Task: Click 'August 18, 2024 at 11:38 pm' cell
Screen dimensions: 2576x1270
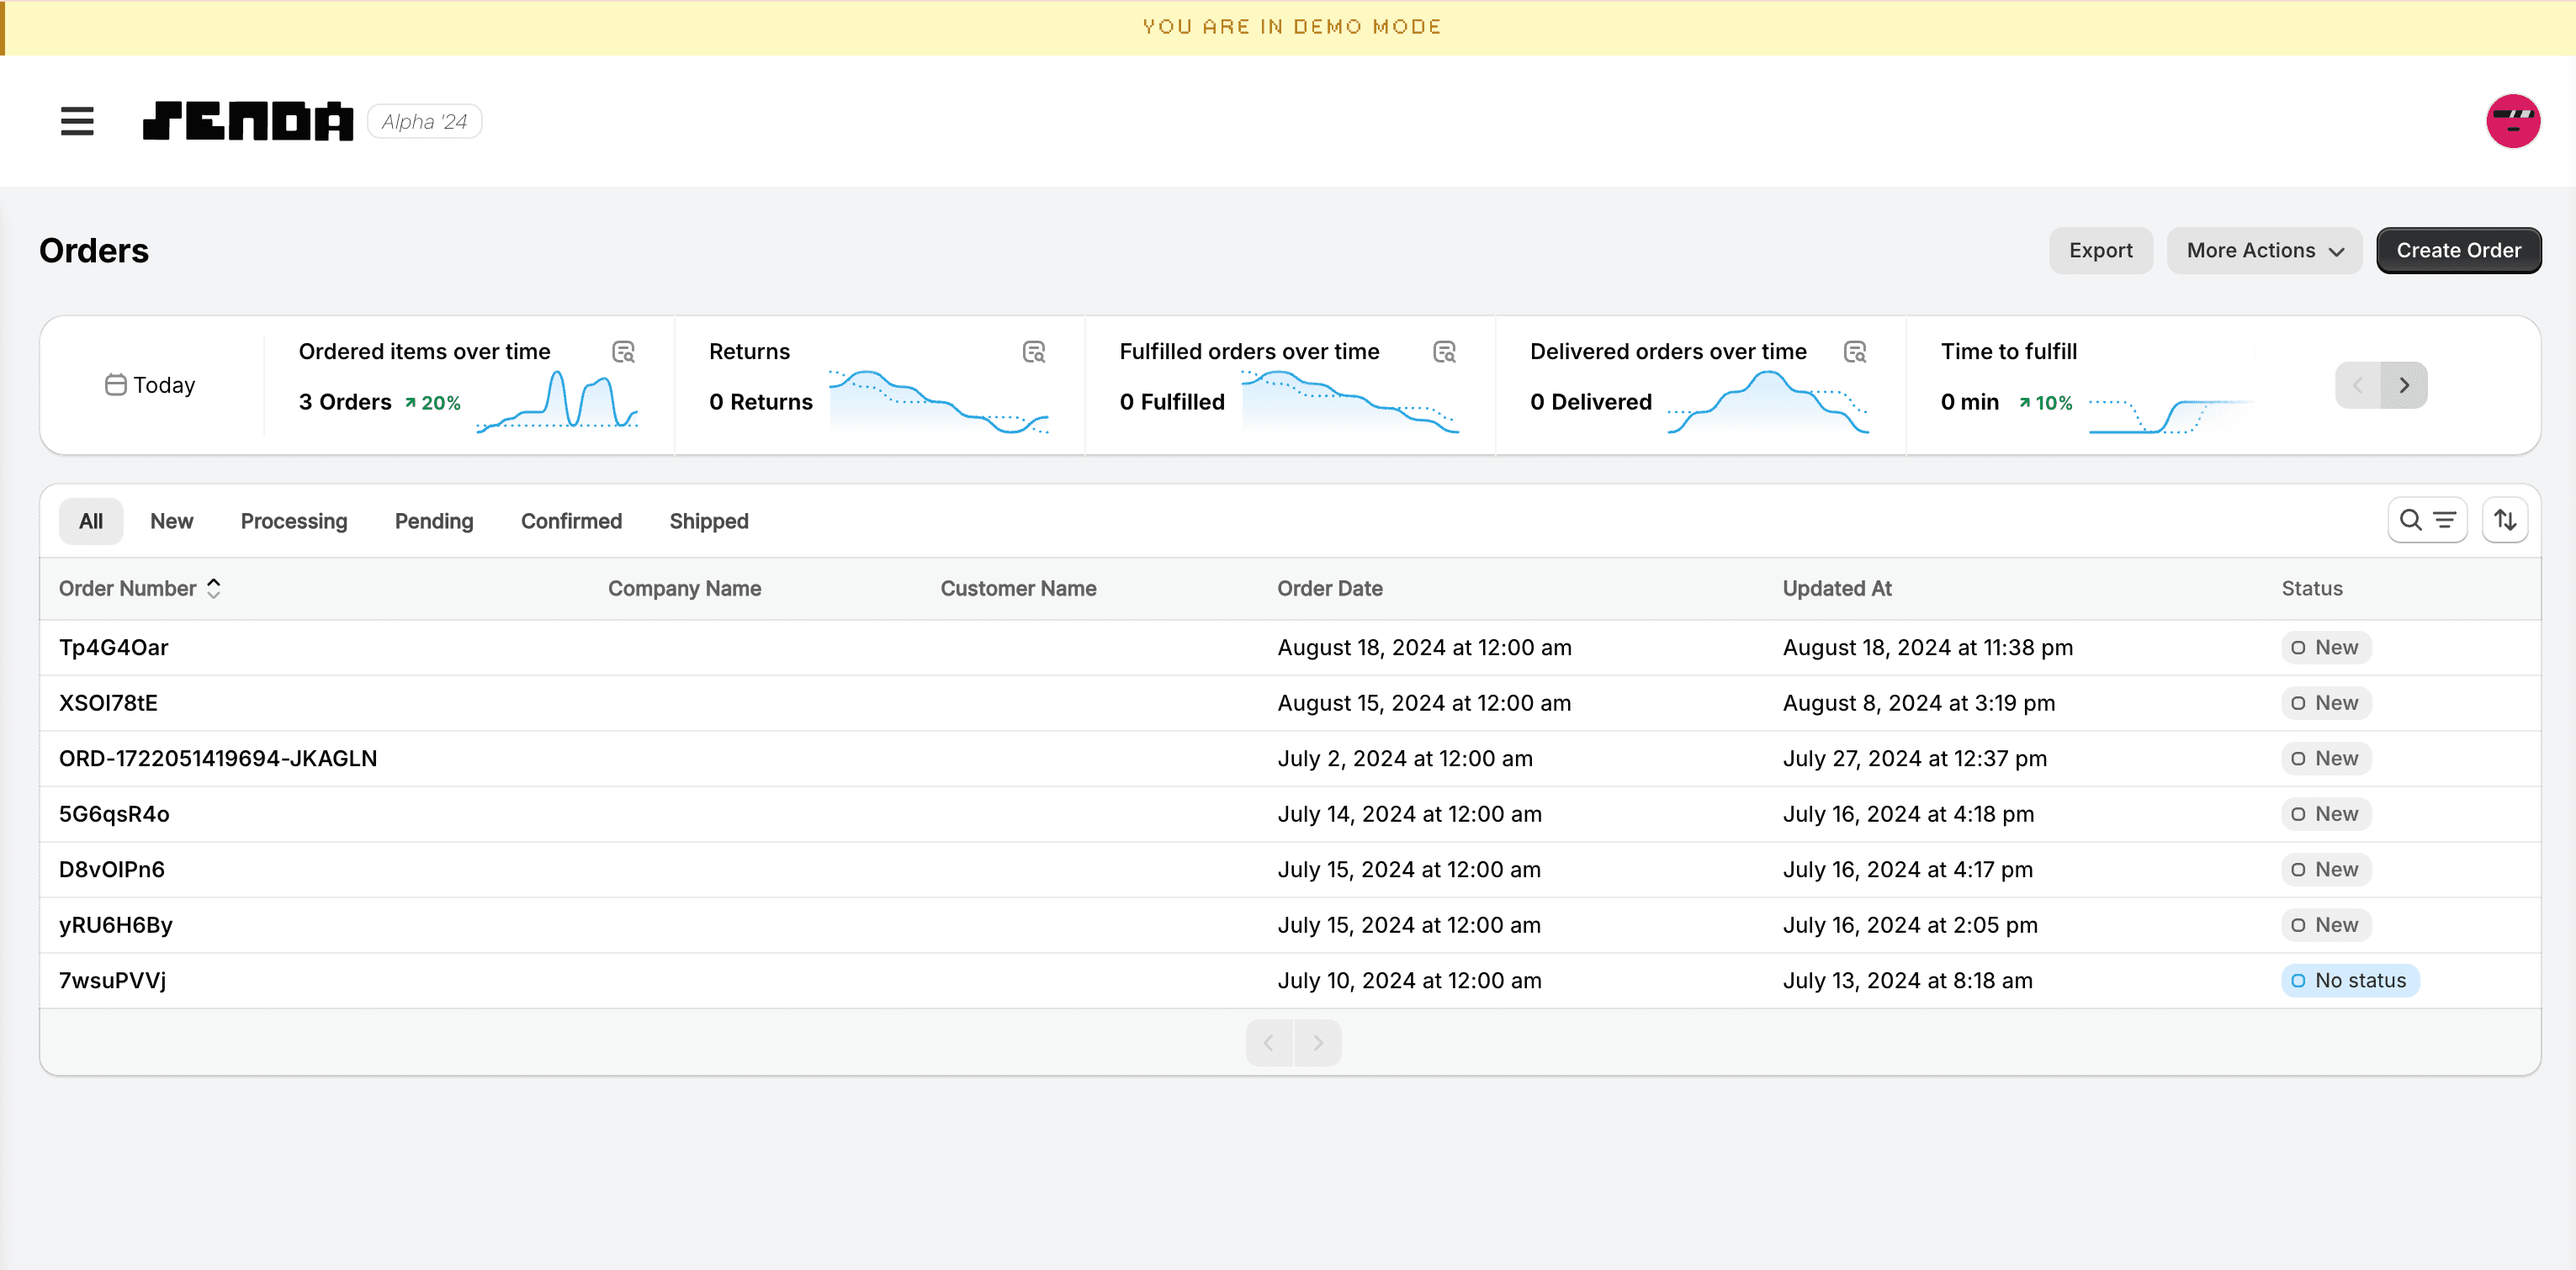Action: 1927,648
